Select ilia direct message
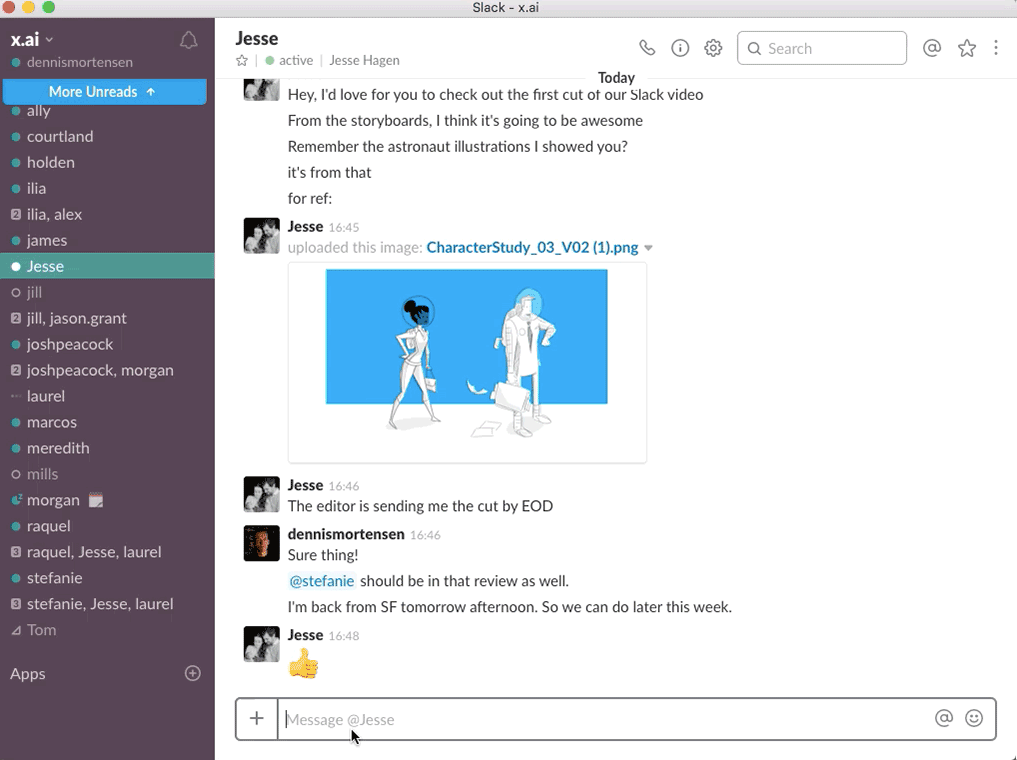The width and height of the screenshot is (1017, 760). click(107, 188)
